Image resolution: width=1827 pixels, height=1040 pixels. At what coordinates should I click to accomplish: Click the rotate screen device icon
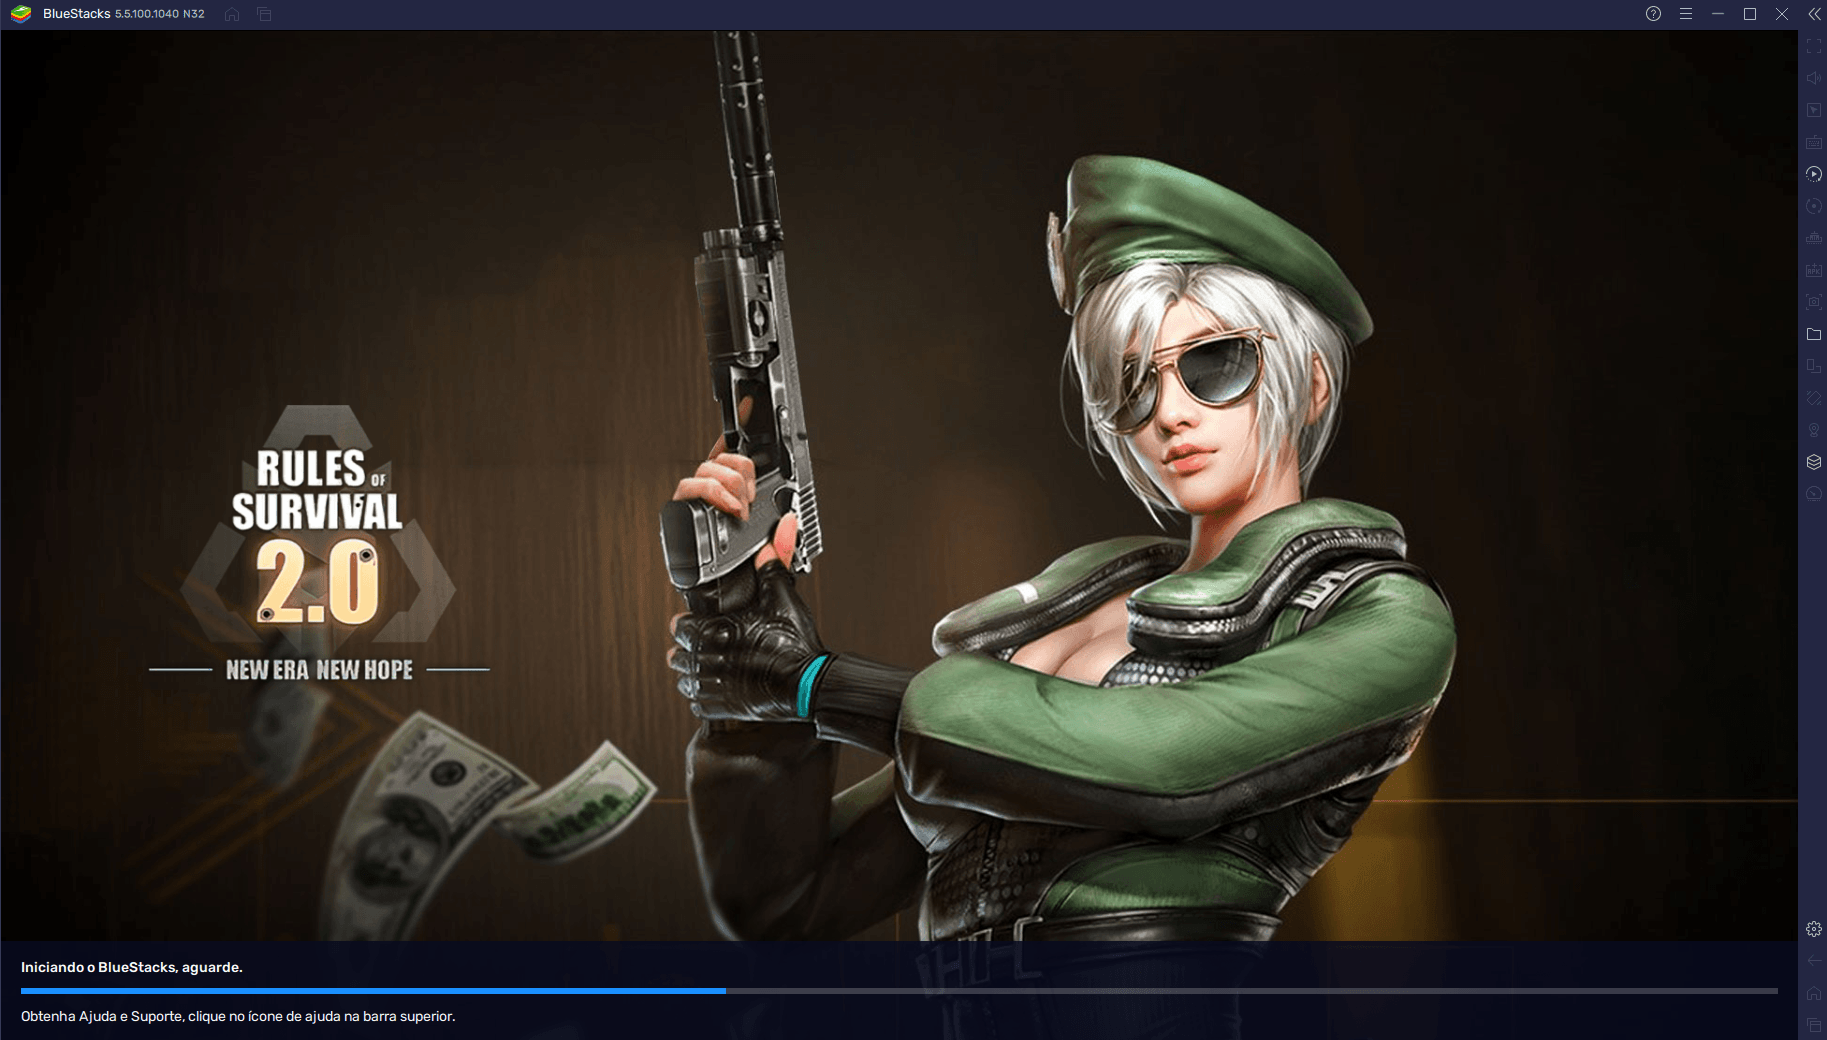1814,366
